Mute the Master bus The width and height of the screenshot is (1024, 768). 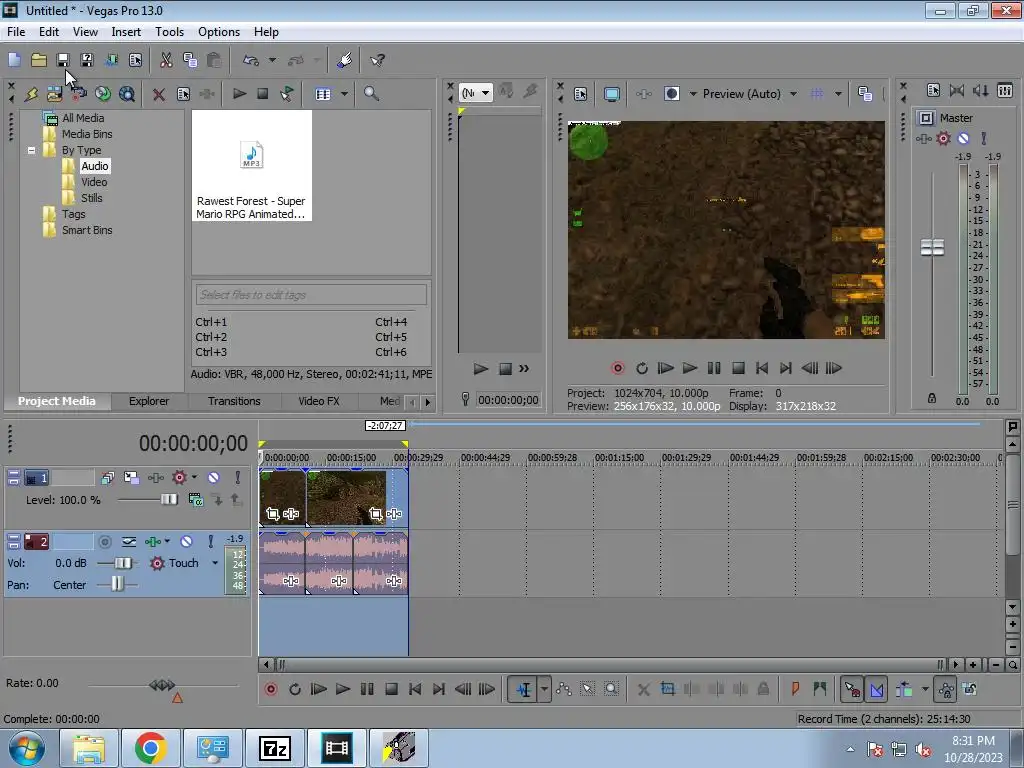click(x=963, y=138)
